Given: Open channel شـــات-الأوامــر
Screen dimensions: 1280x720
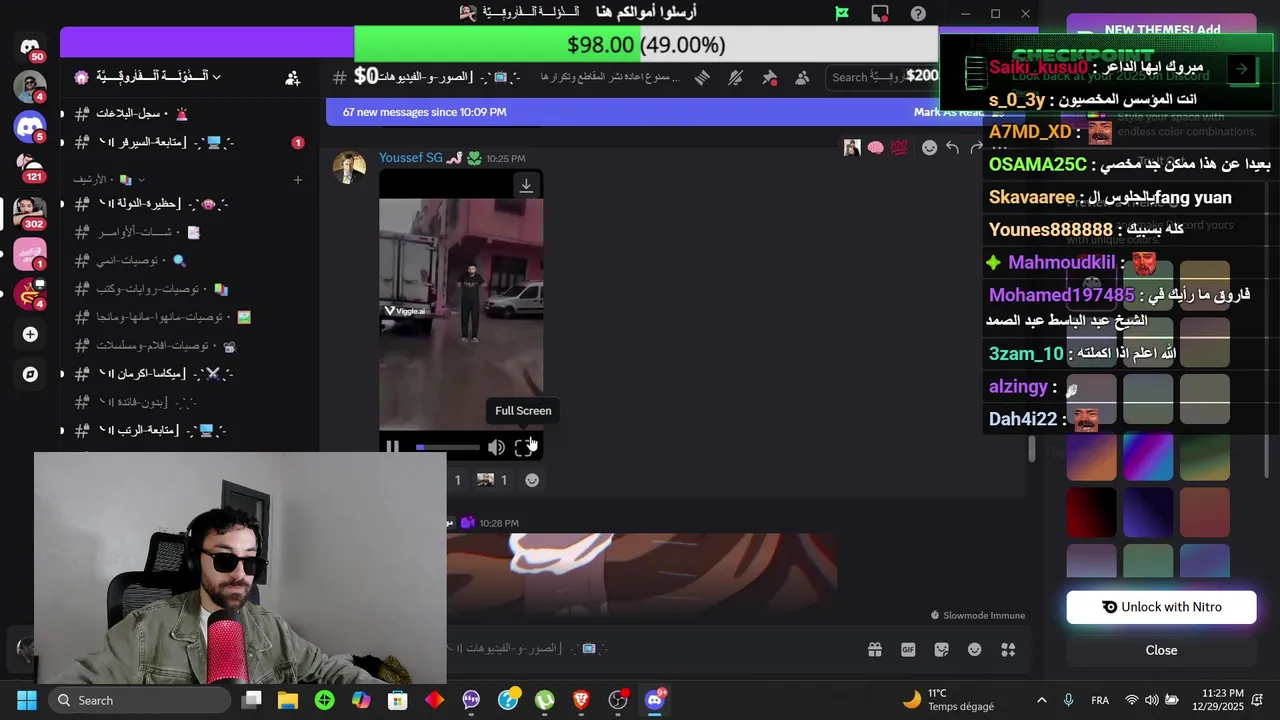Looking at the screenshot, I should pos(188,232).
